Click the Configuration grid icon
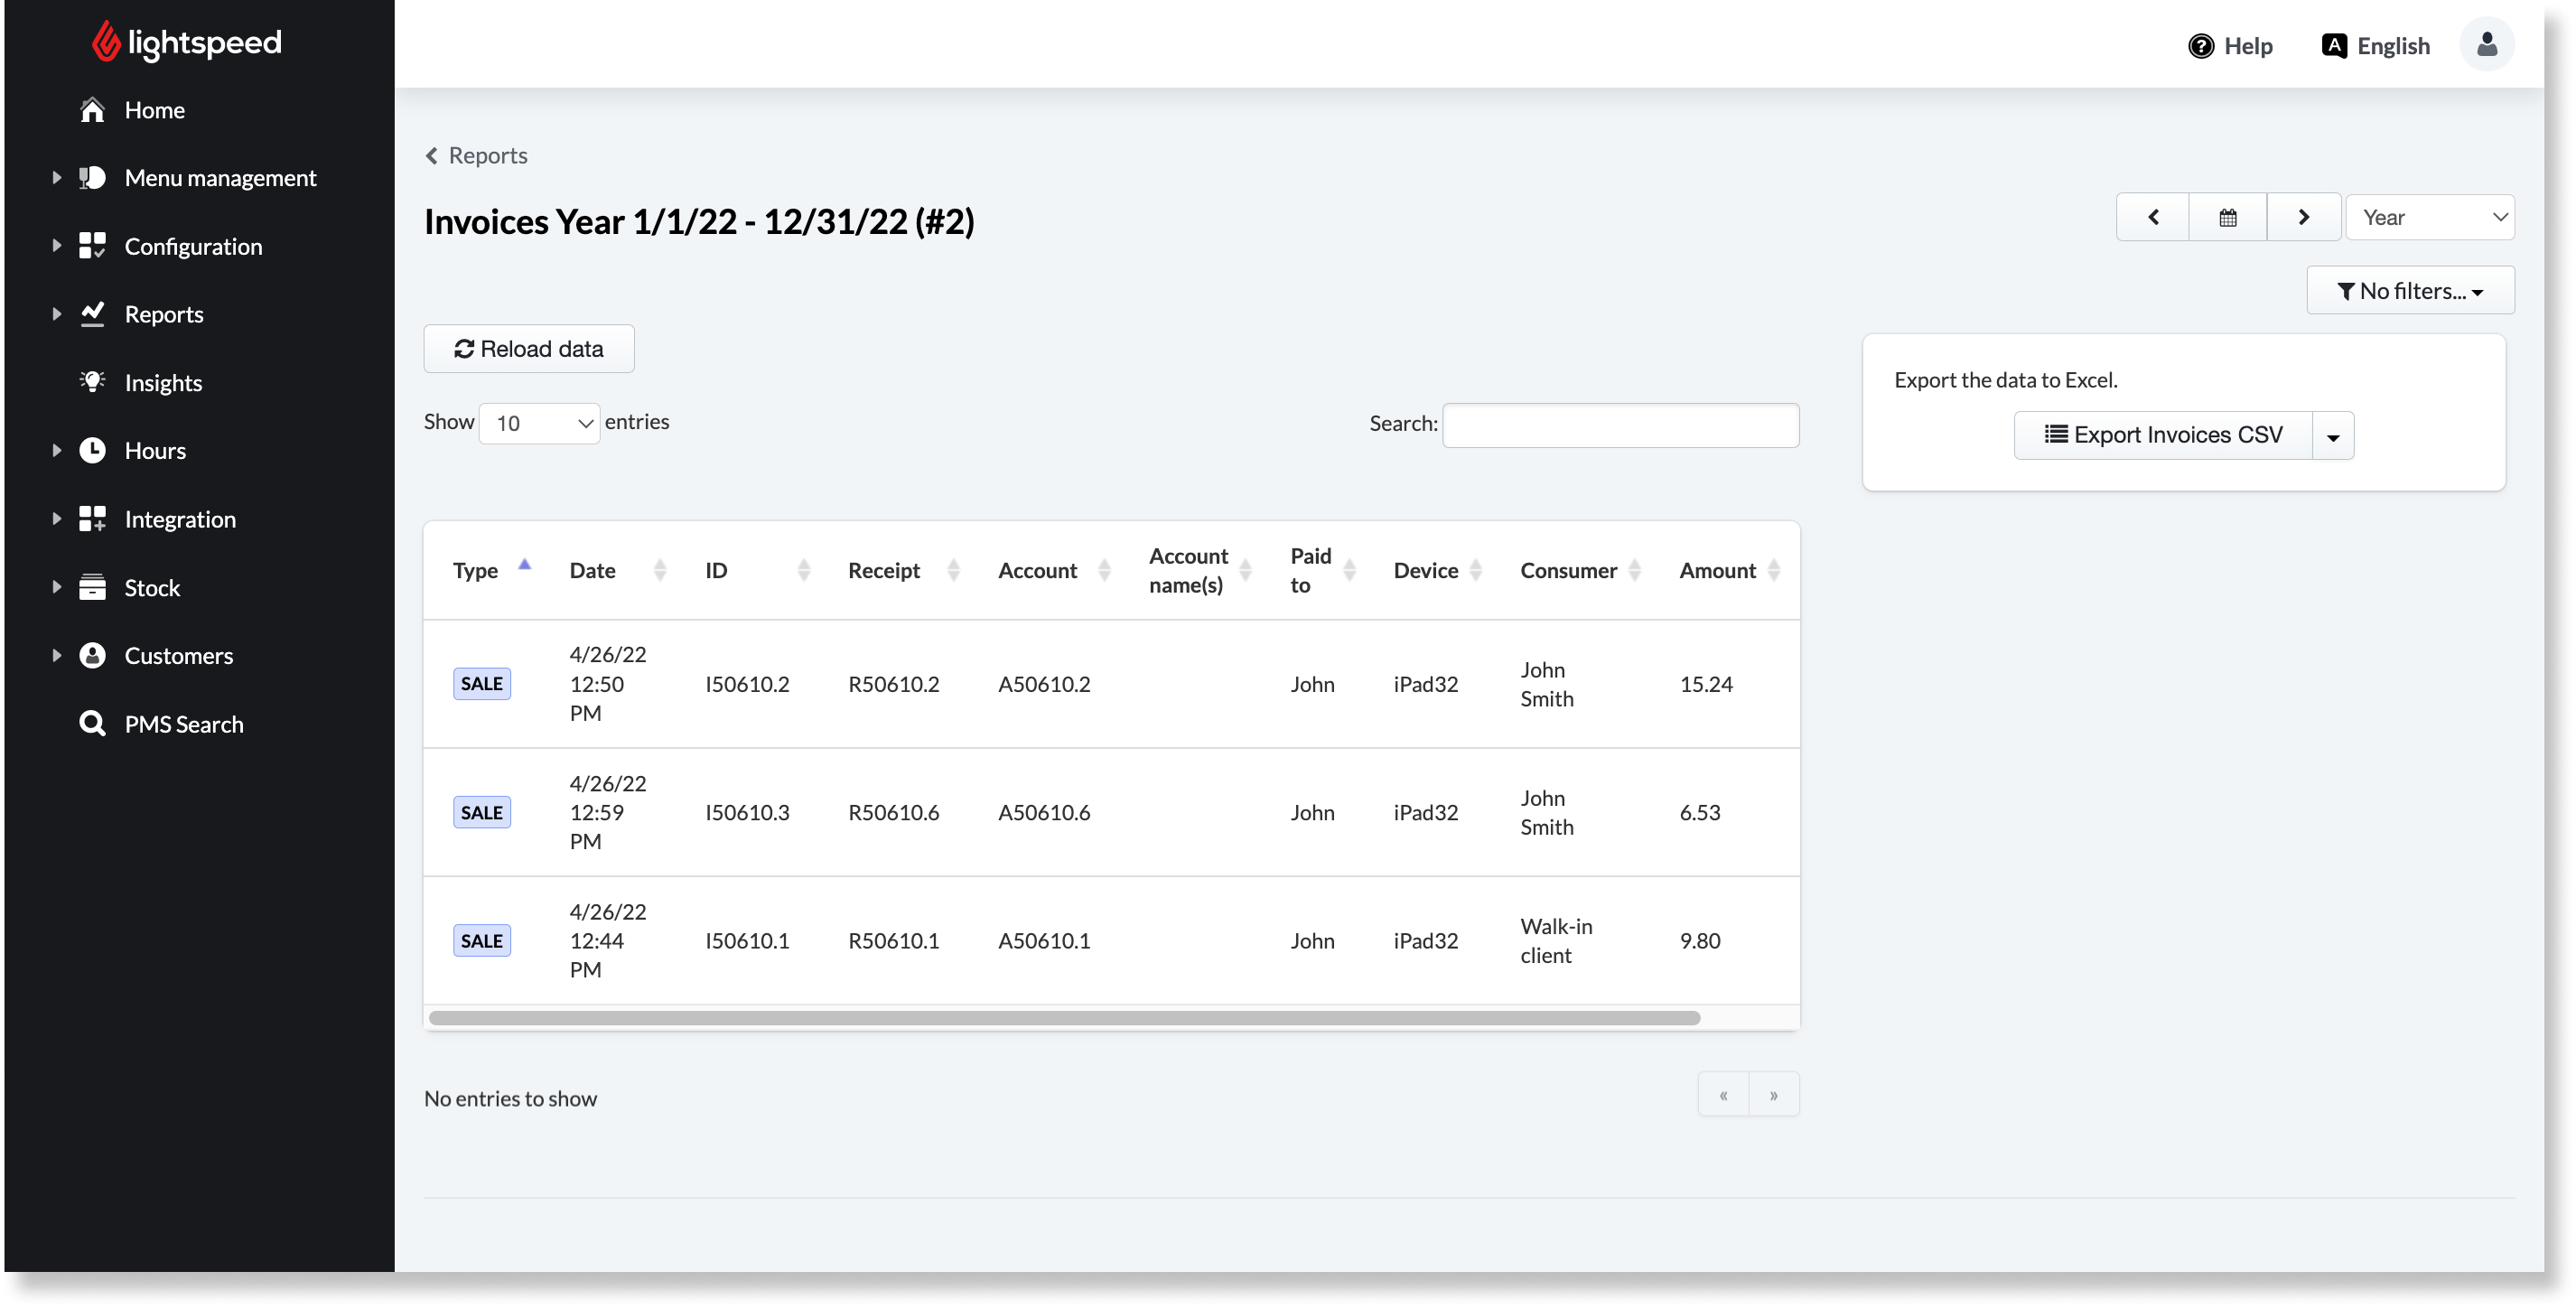 [92, 246]
